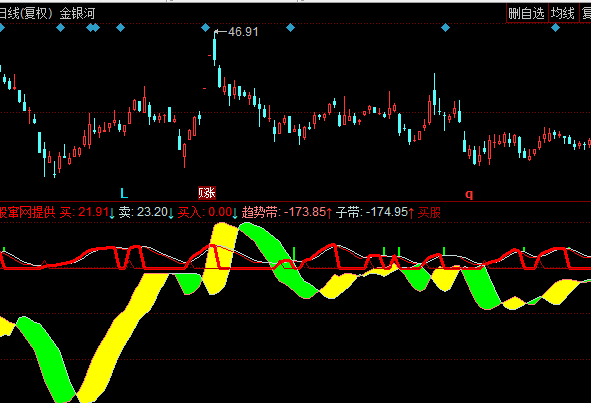Click the cyan down arrow after 买入: 0.00
591x403 pixels.
[x=235, y=213]
